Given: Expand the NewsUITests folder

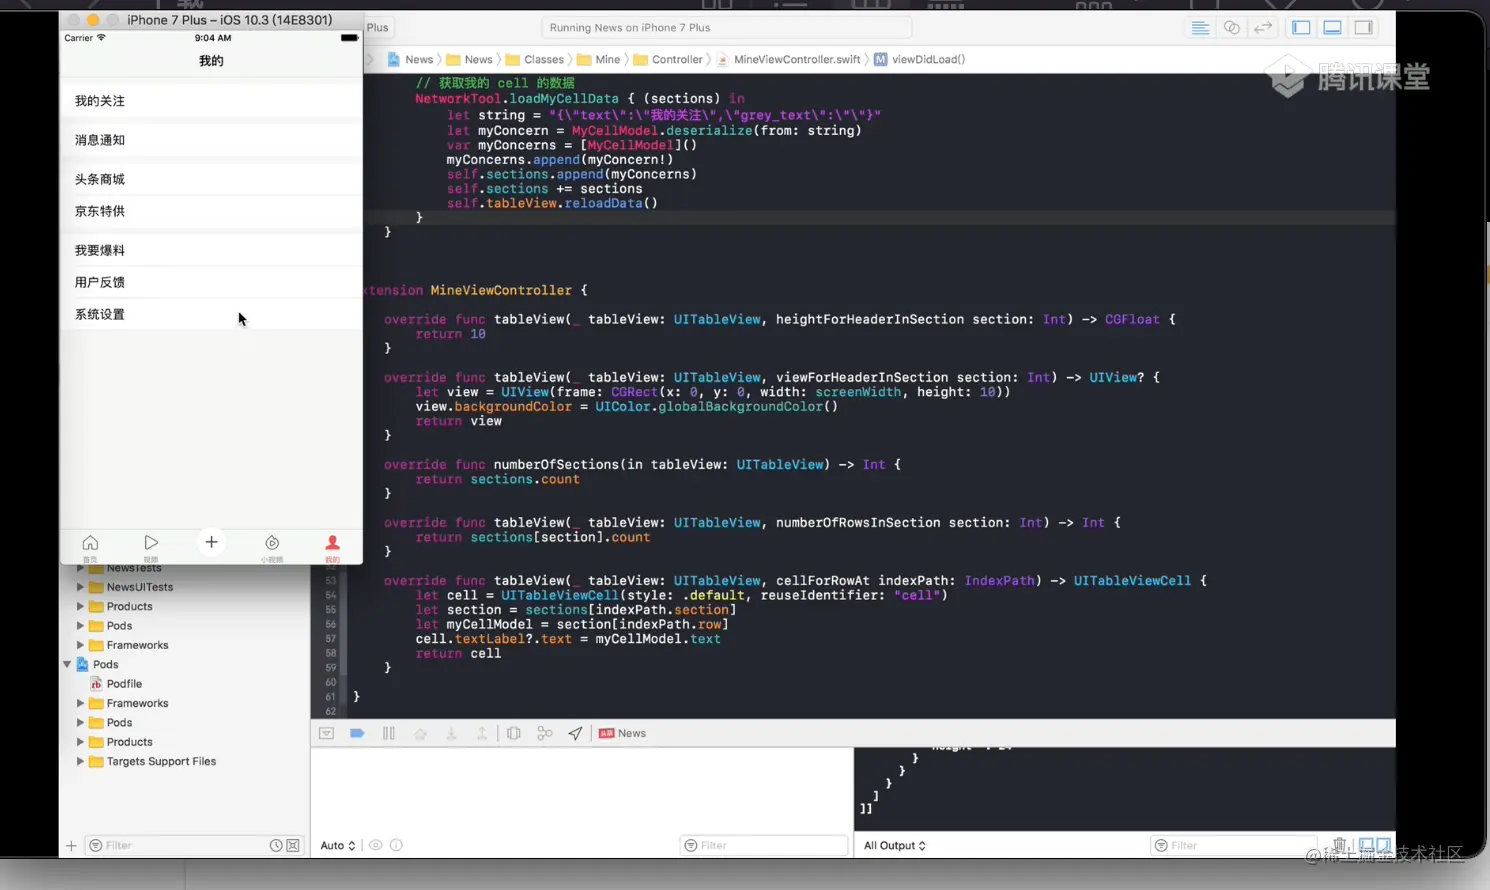Looking at the screenshot, I should pyautogui.click(x=80, y=587).
